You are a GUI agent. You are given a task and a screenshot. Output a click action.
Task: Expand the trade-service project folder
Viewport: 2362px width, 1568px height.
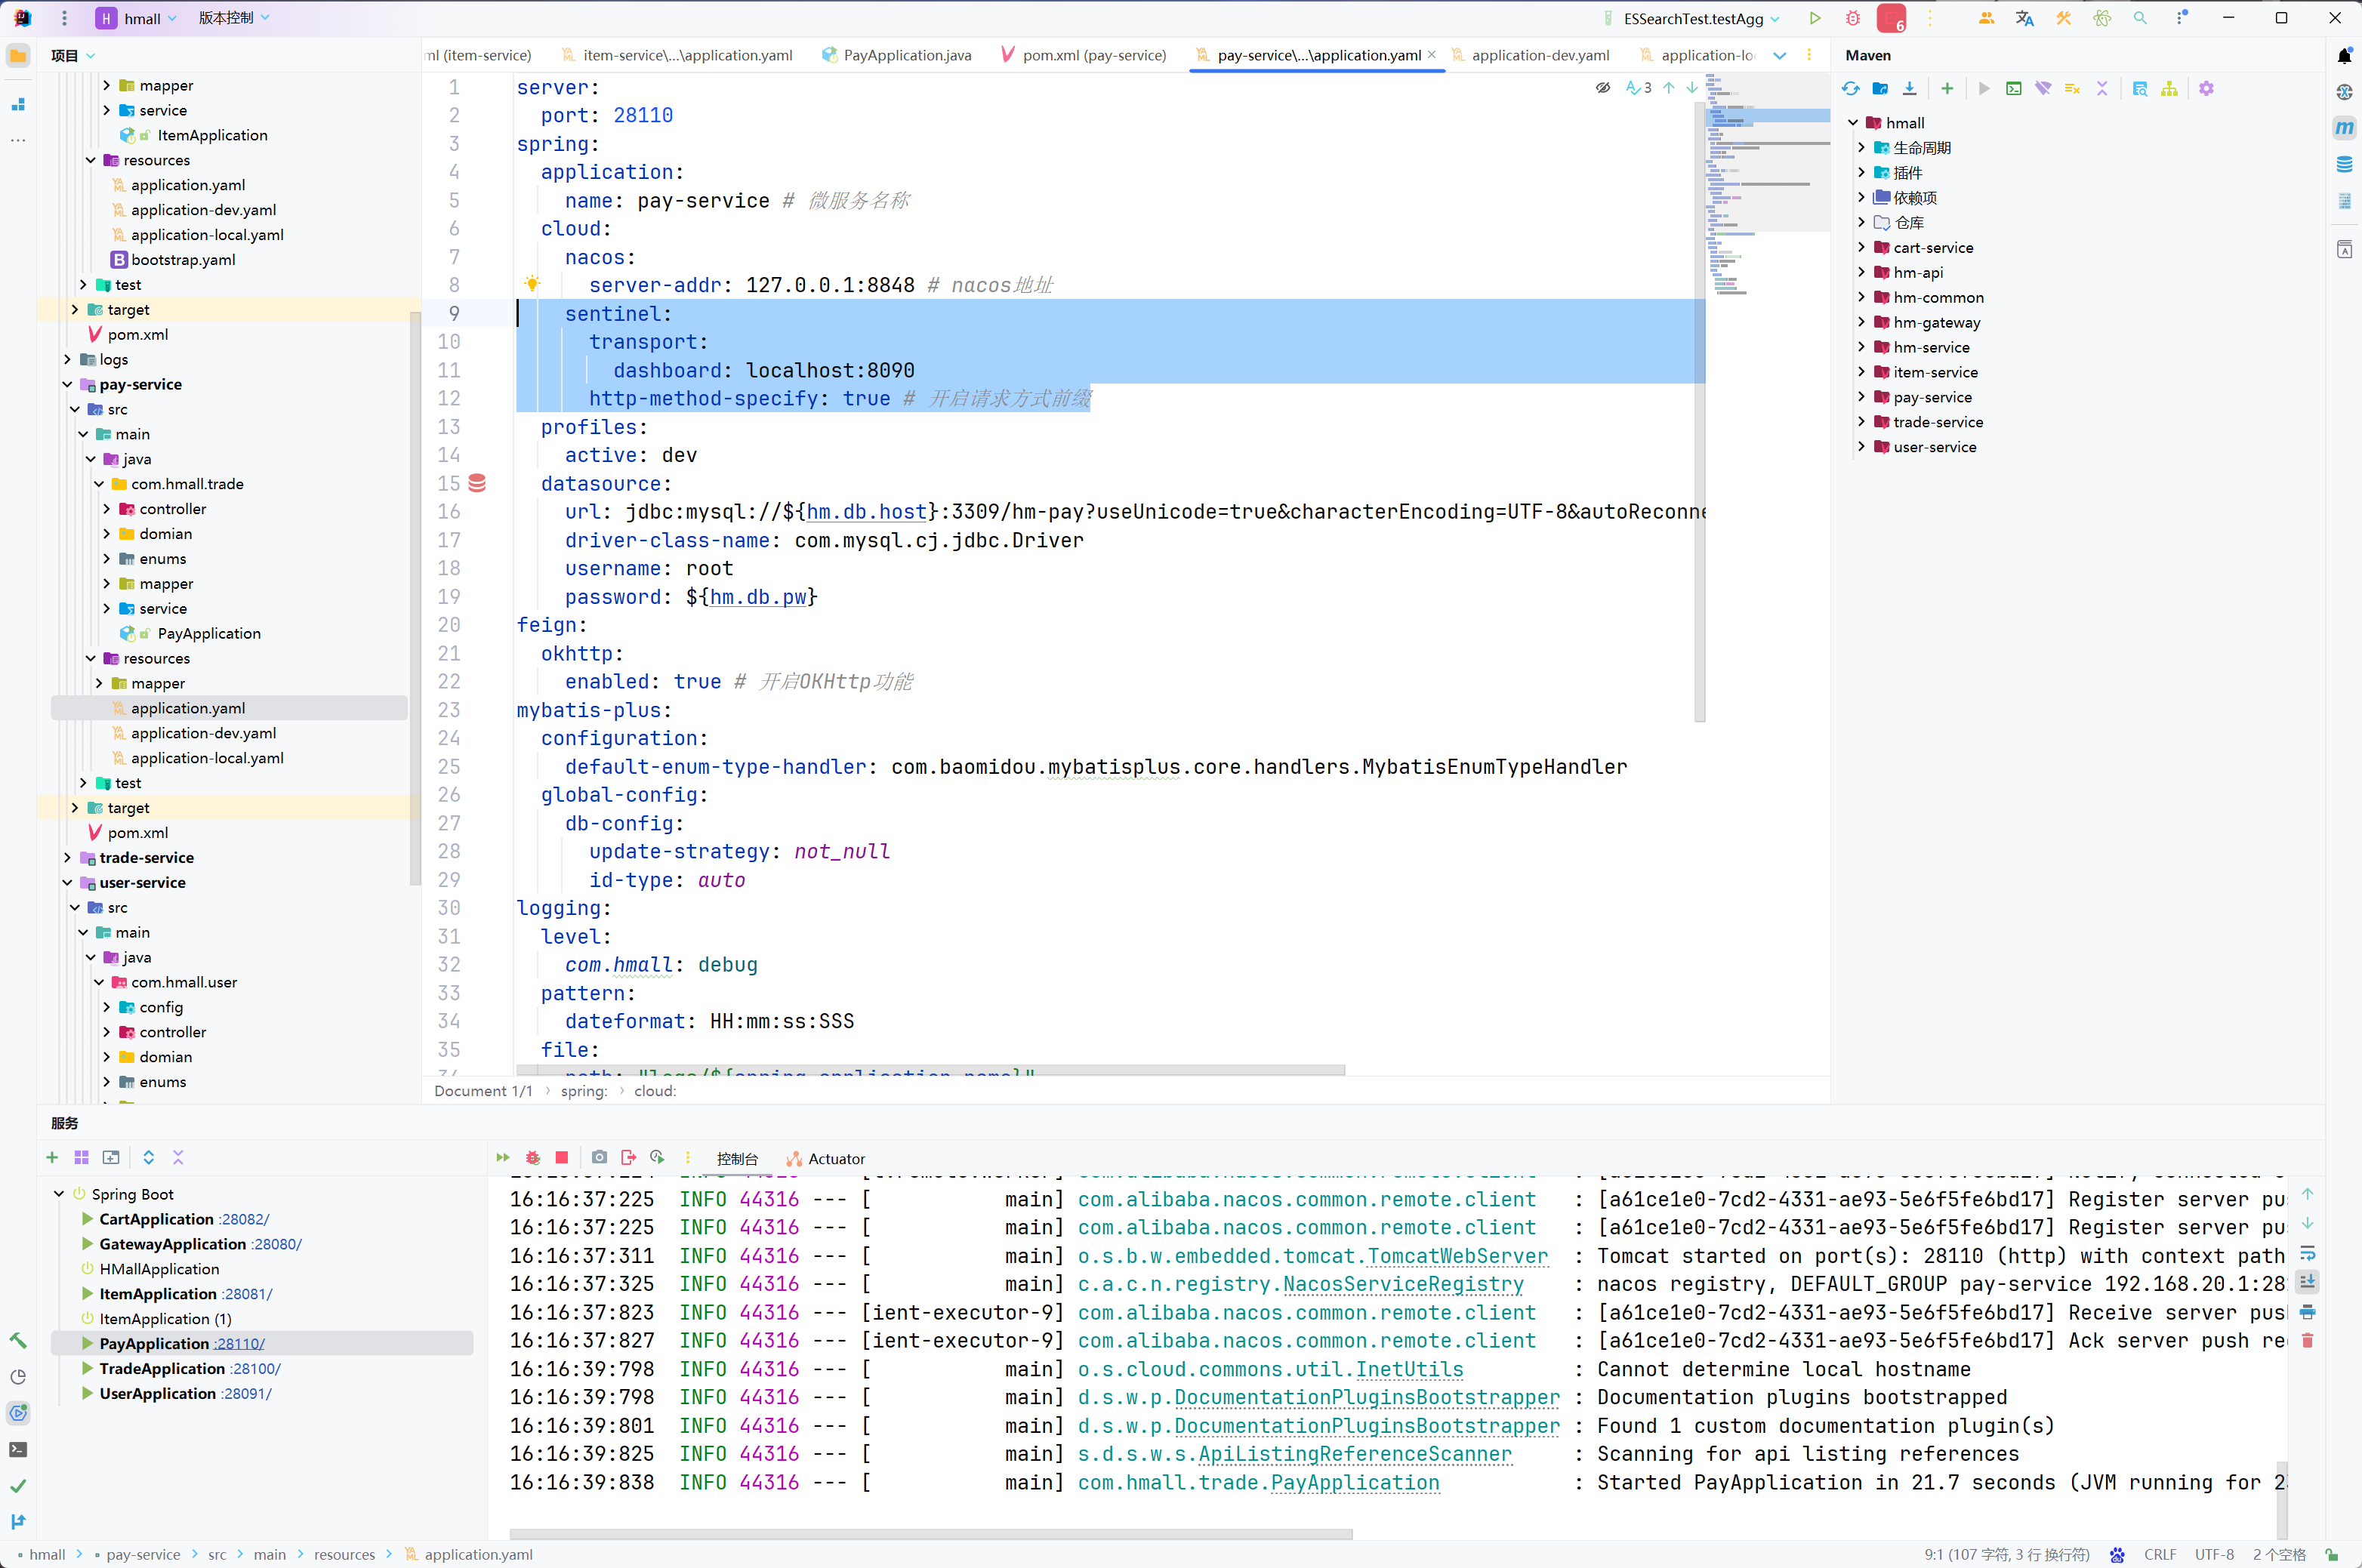[x=68, y=858]
